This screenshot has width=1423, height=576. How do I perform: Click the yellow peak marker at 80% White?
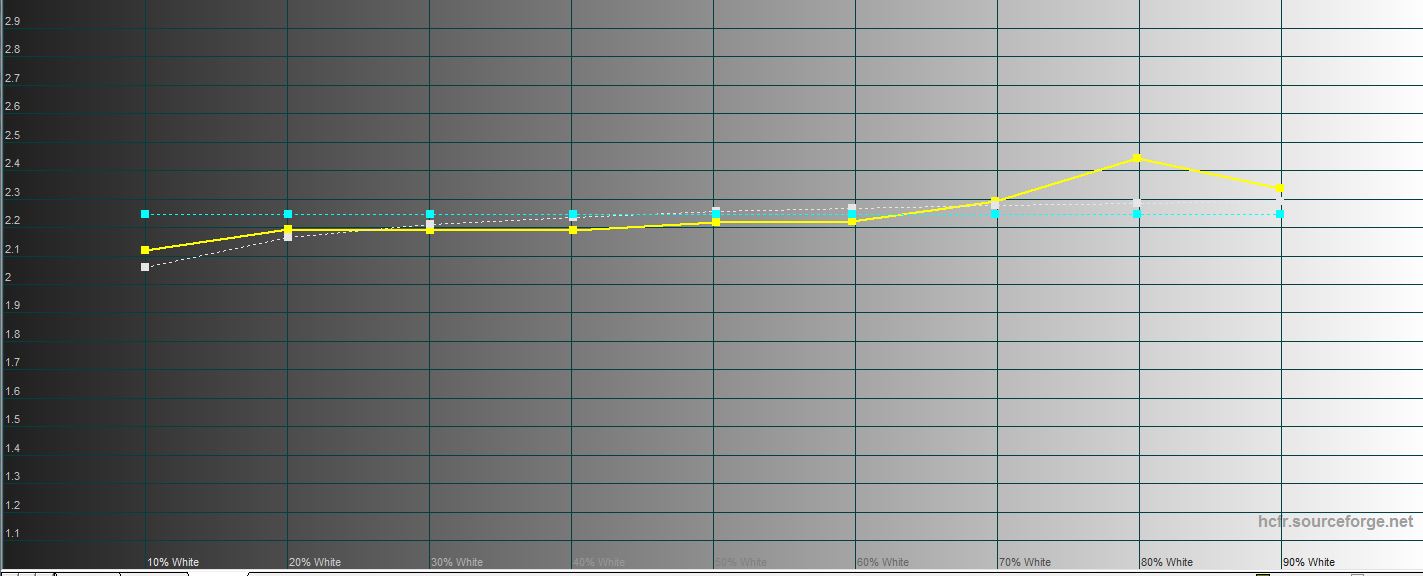(1137, 158)
